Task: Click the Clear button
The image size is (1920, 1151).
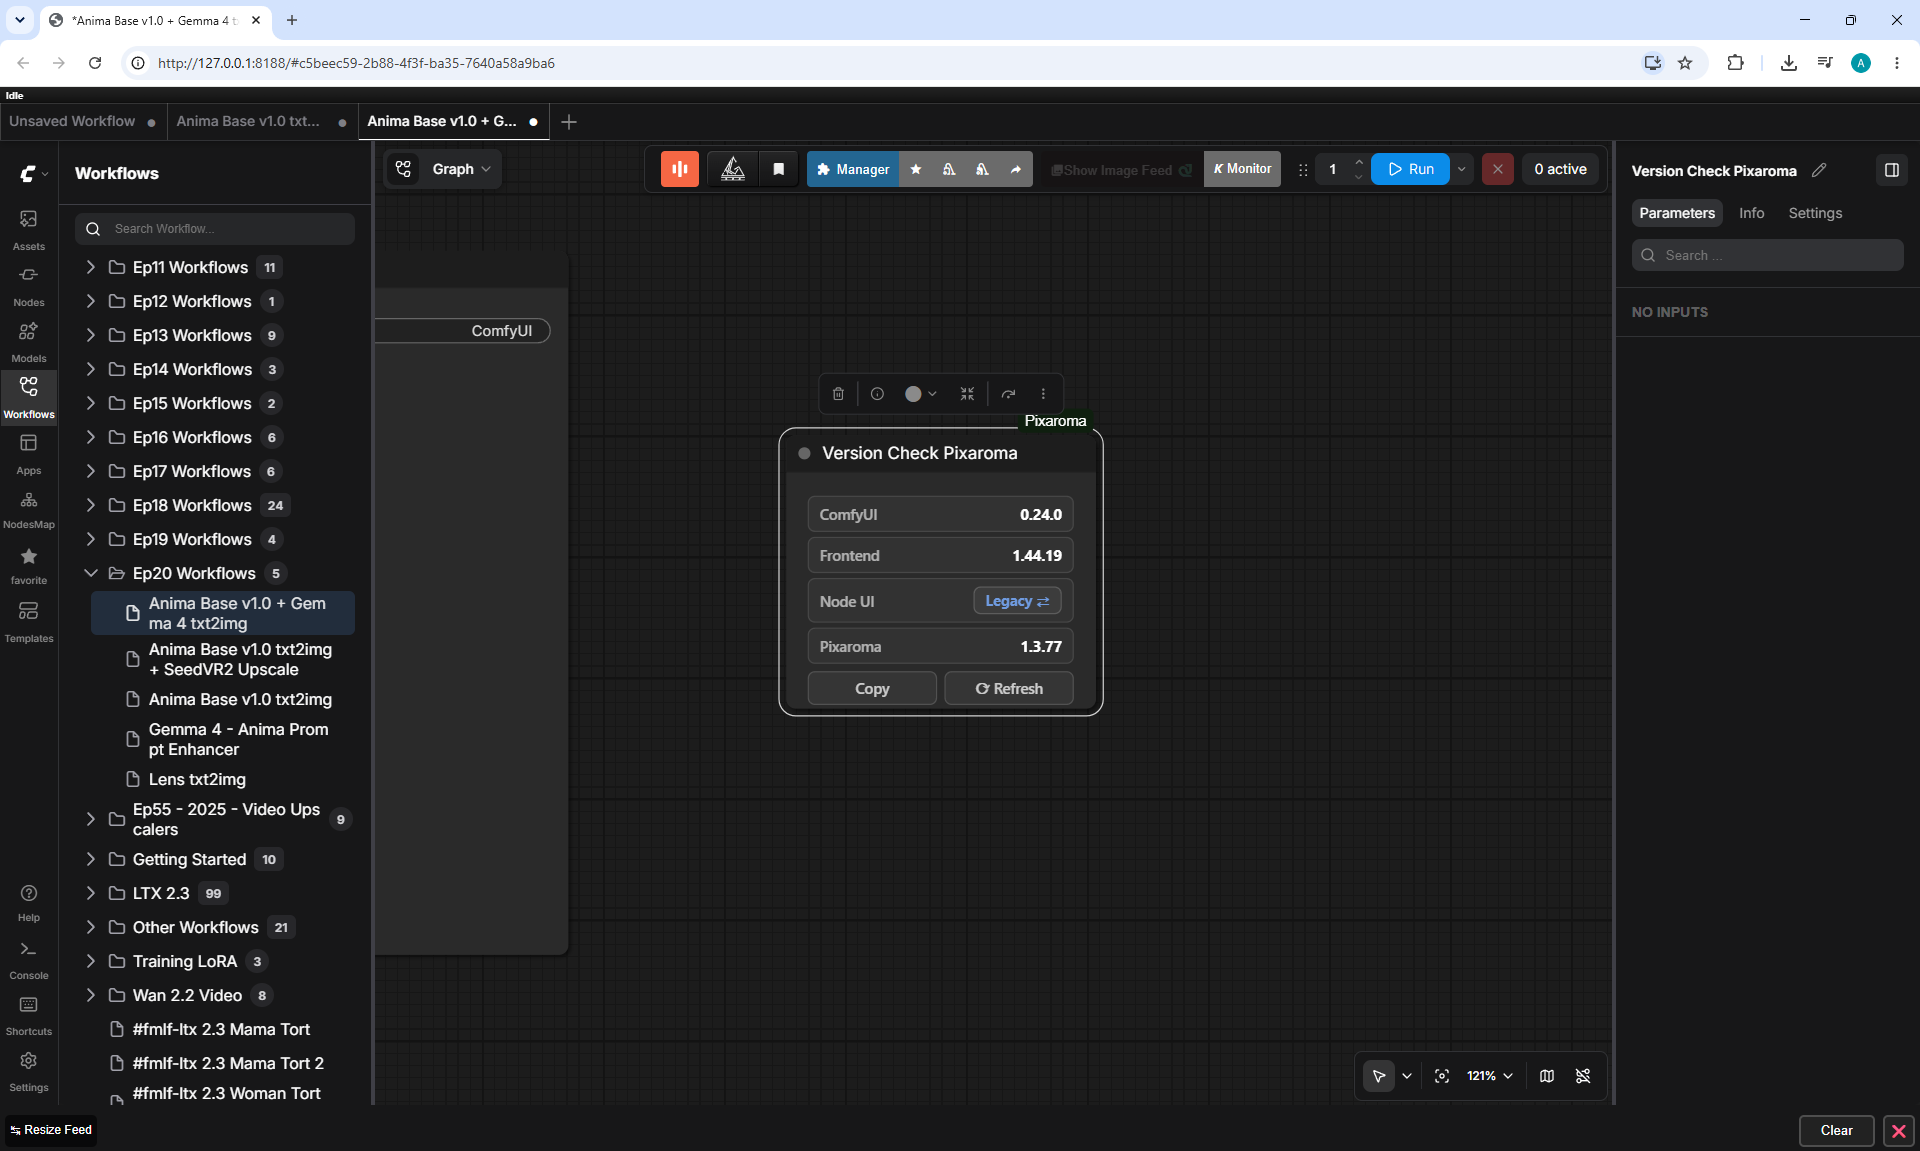Action: (x=1836, y=1130)
